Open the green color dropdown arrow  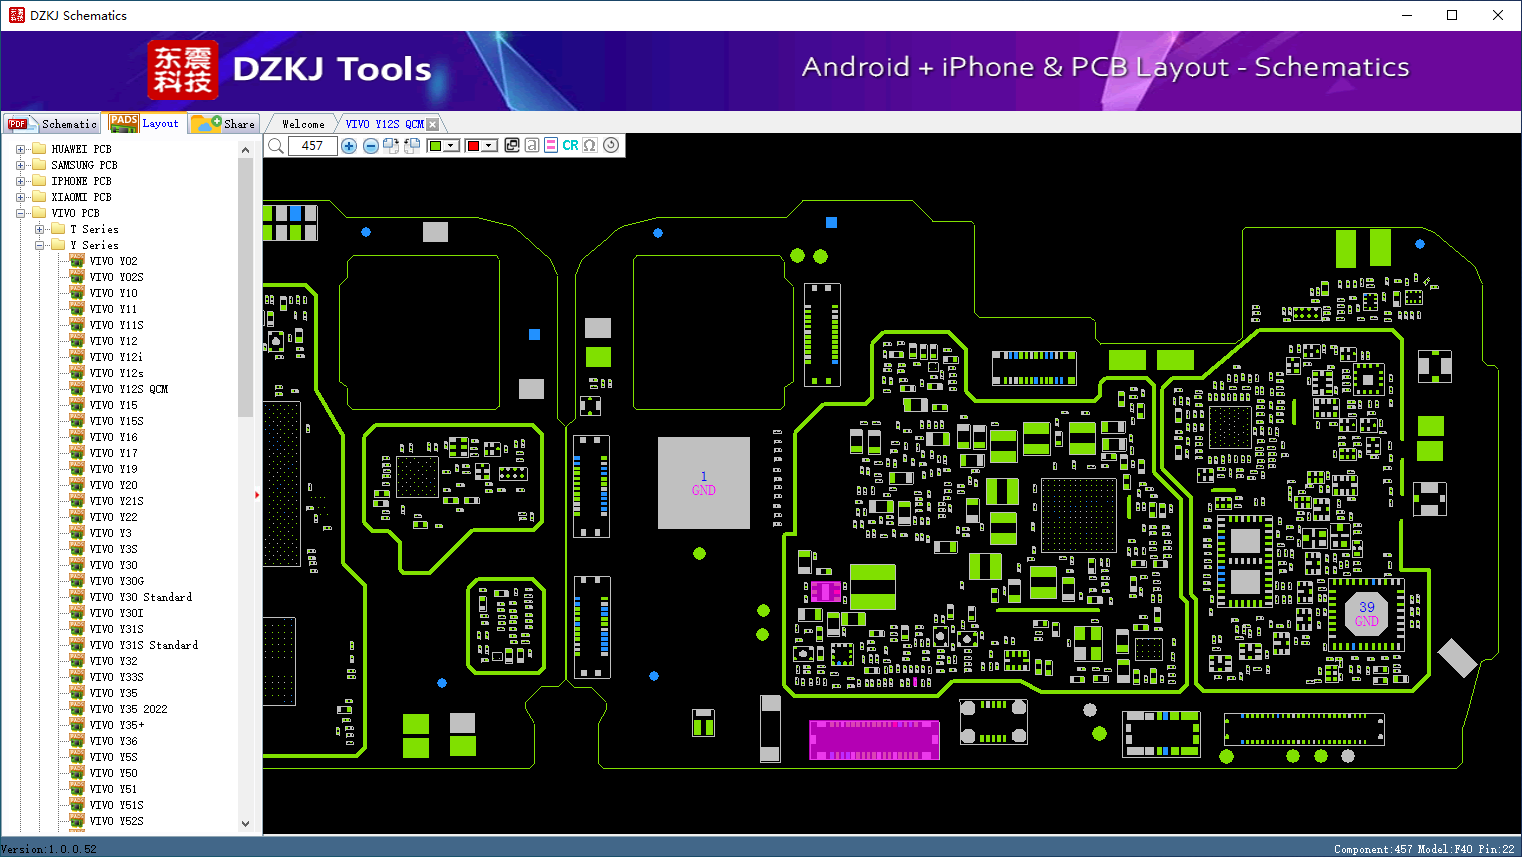pyautogui.click(x=452, y=146)
